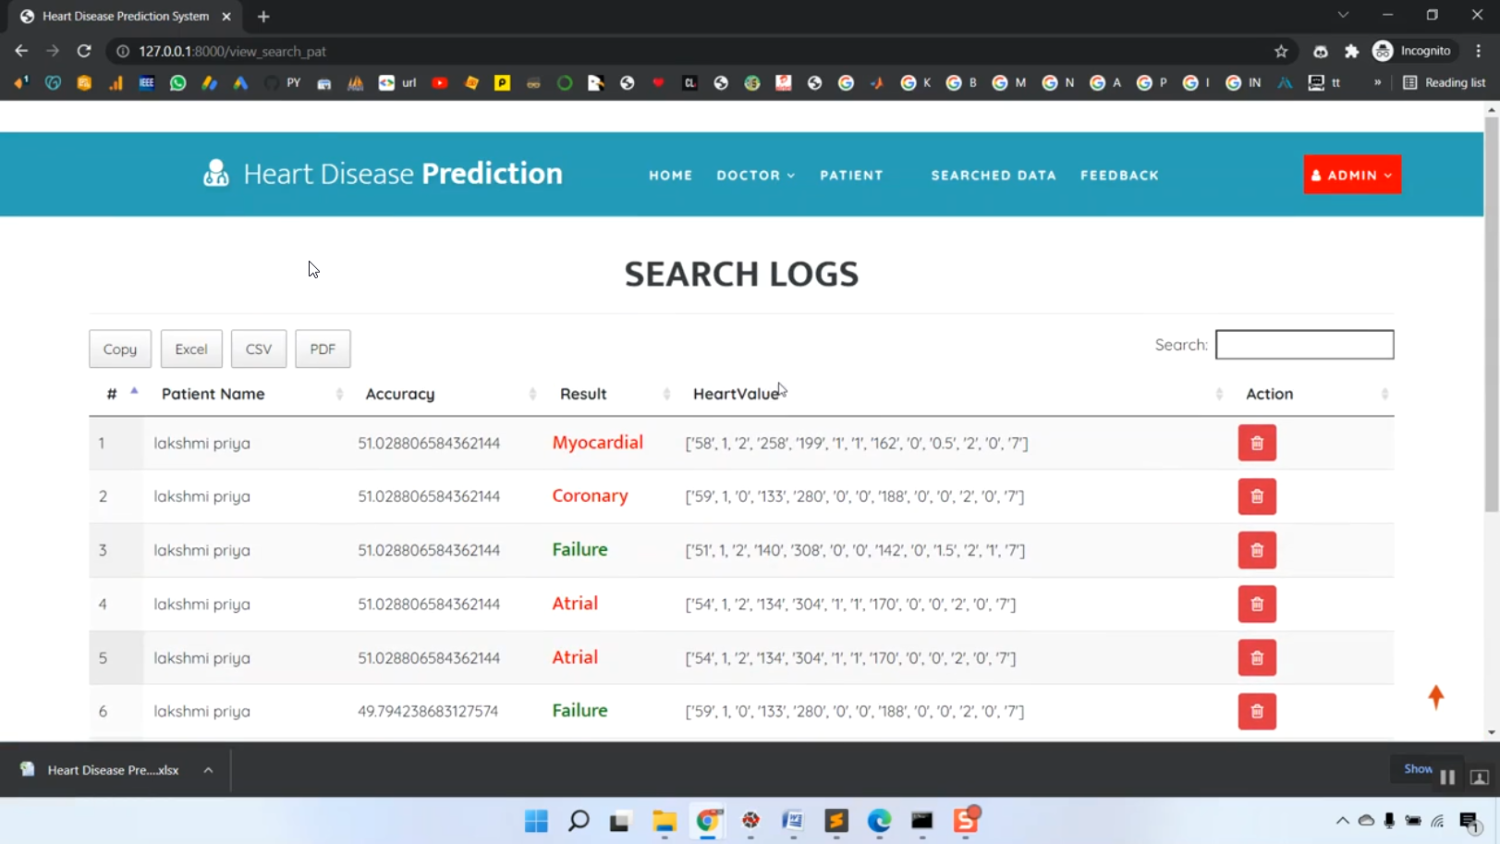Viewport: 1500px width, 844px height.
Task: Open the Chrome extensions puzzle icon
Action: [1352, 51]
